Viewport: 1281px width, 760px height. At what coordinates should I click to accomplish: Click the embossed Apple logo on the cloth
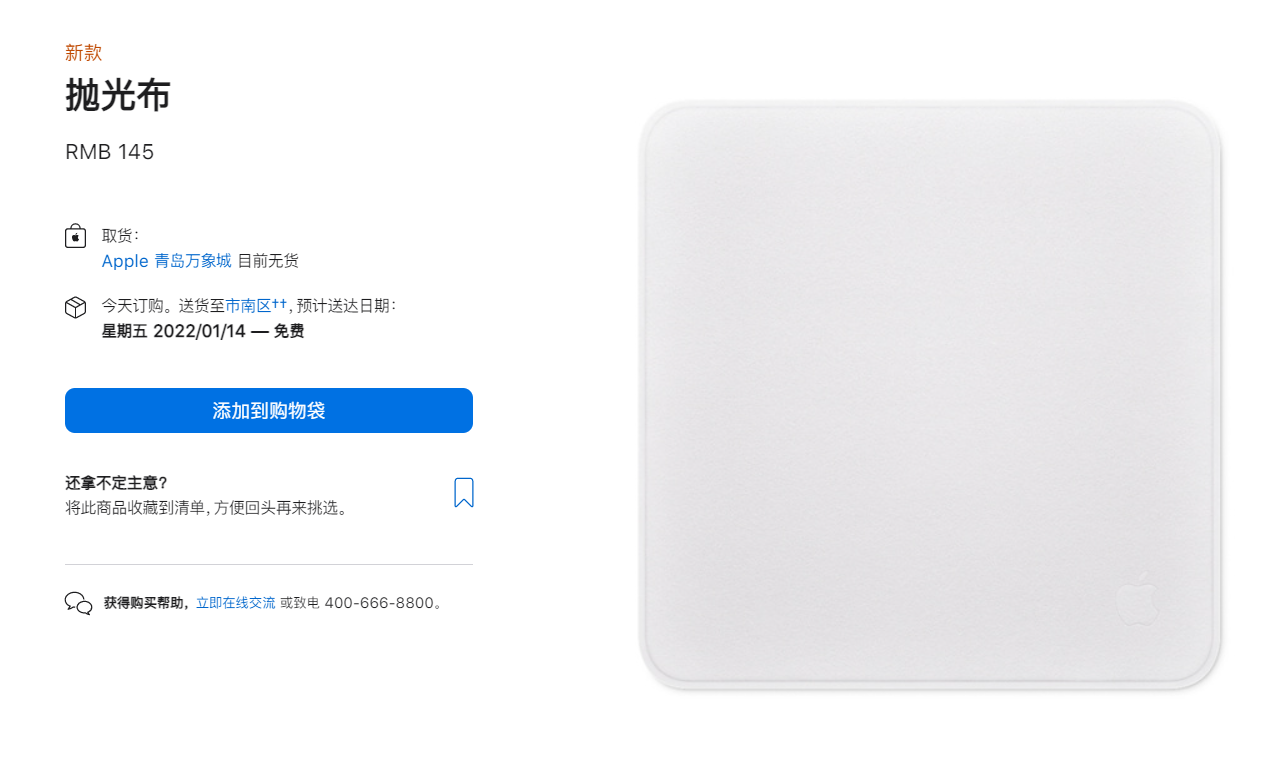[x=1137, y=599]
